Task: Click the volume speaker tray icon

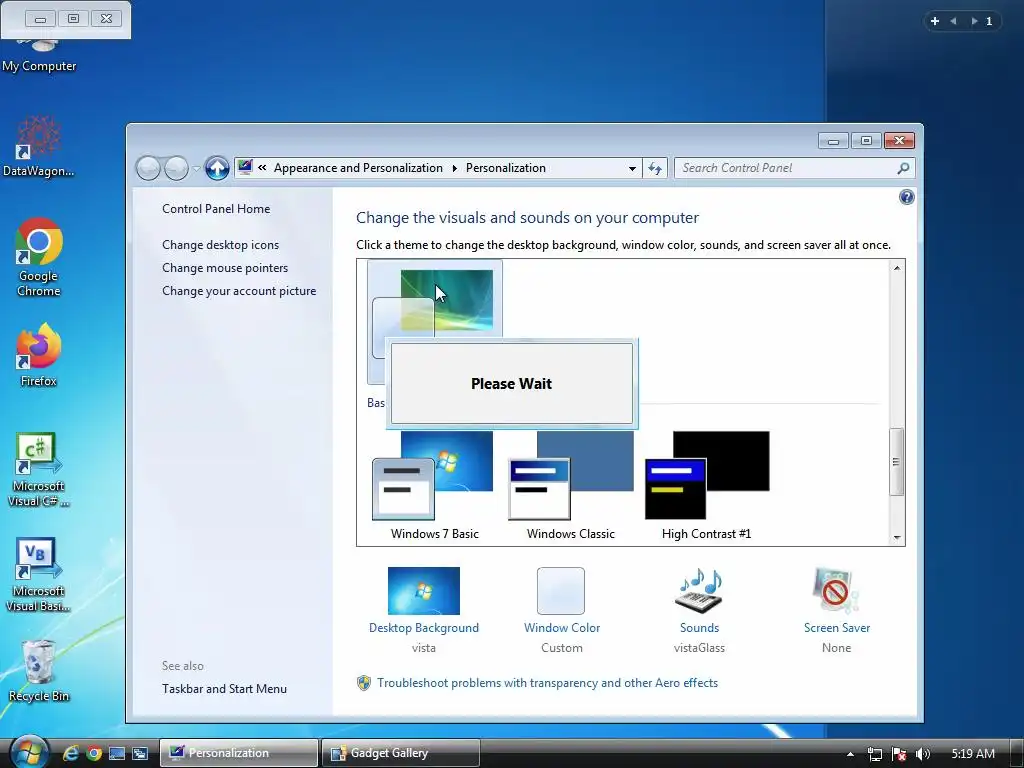Action: coord(922,754)
